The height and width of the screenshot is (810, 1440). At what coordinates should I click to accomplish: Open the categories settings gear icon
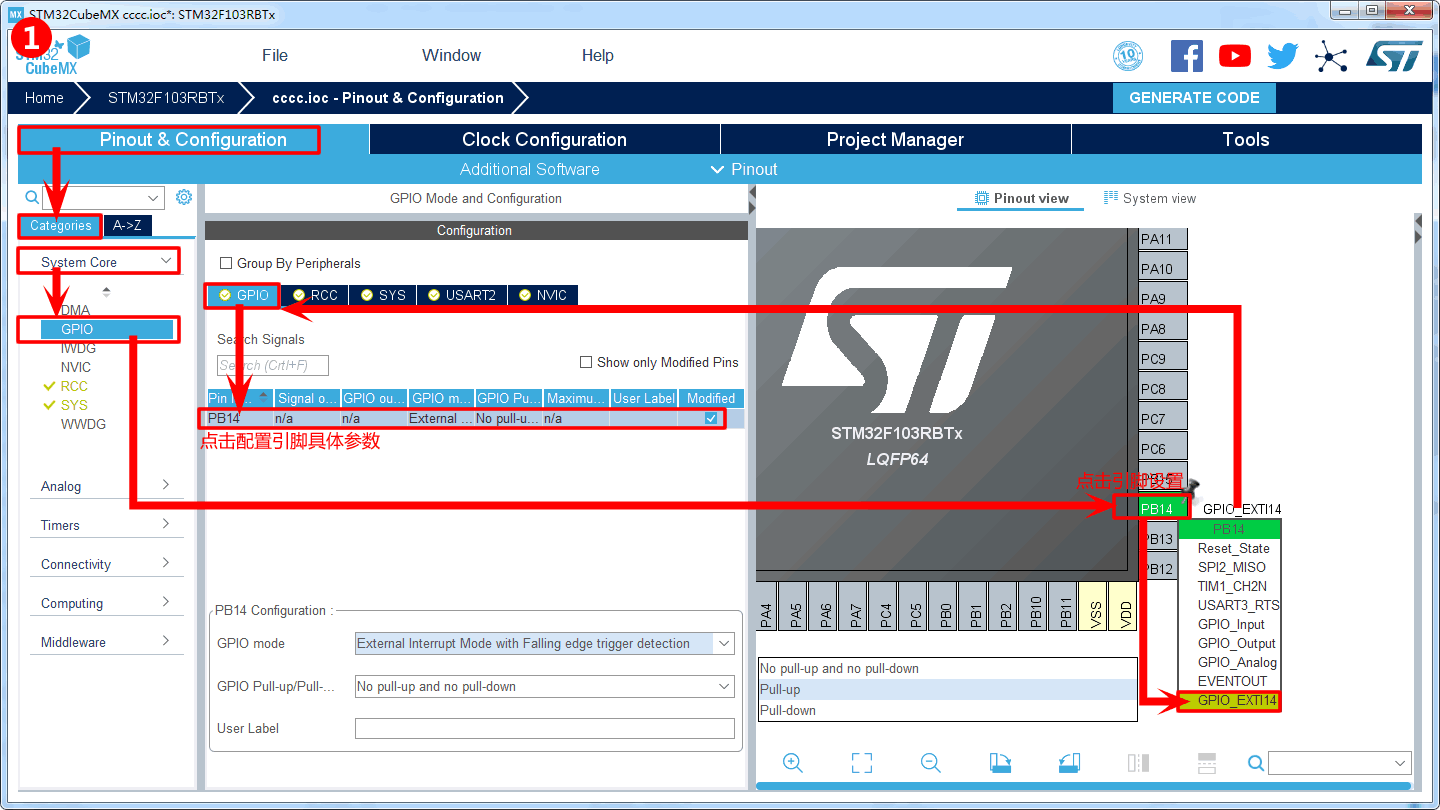[184, 197]
